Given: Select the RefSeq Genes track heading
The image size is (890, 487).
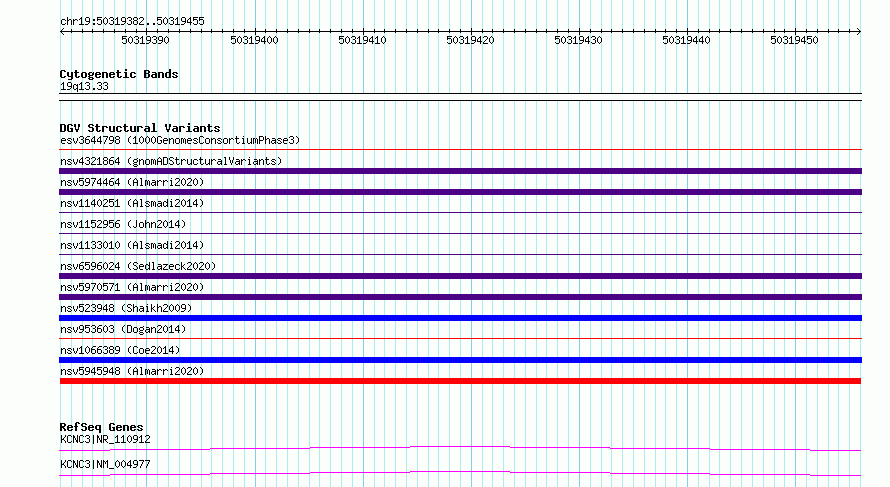Looking at the screenshot, I should pyautogui.click(x=101, y=427).
